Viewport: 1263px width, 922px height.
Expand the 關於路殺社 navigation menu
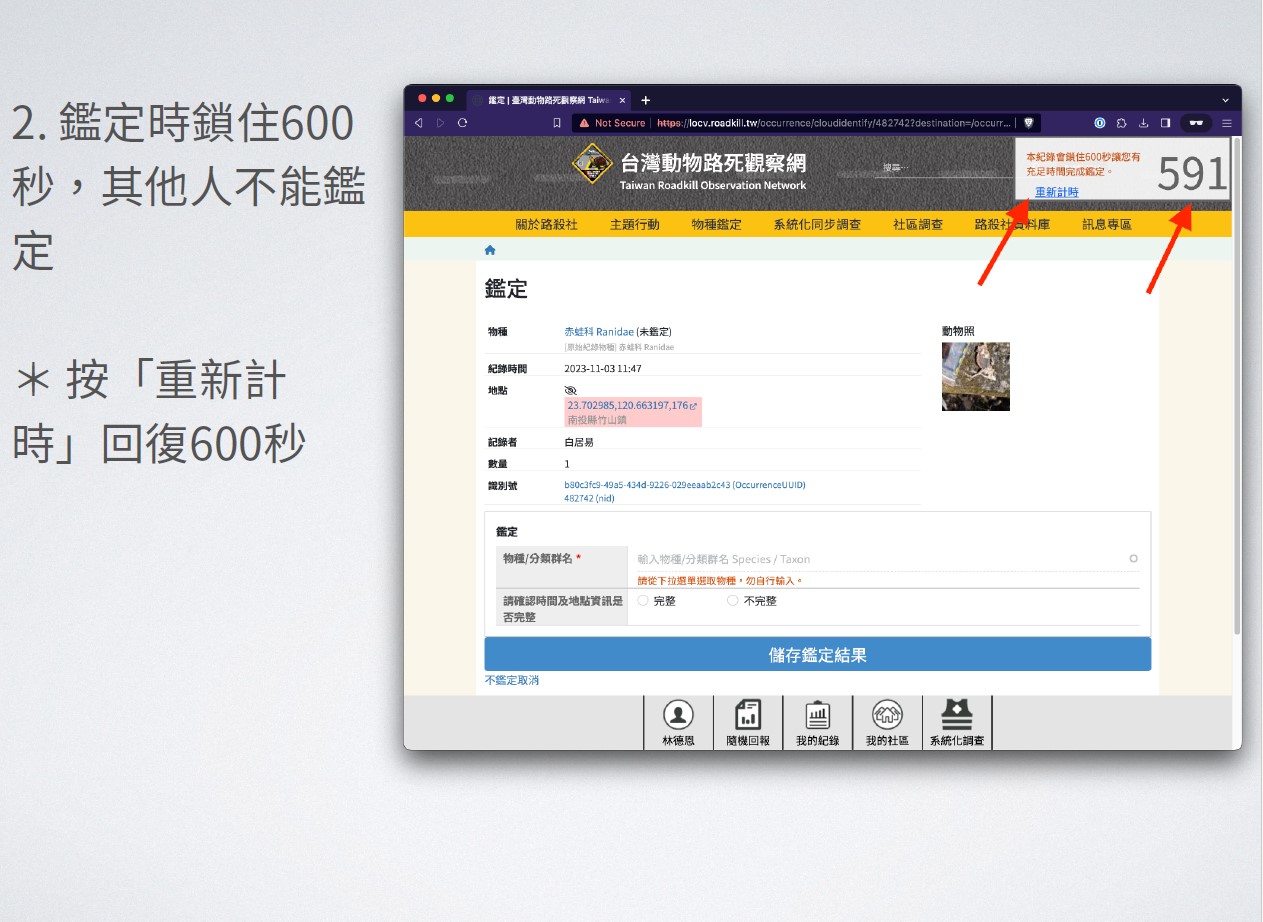click(546, 225)
